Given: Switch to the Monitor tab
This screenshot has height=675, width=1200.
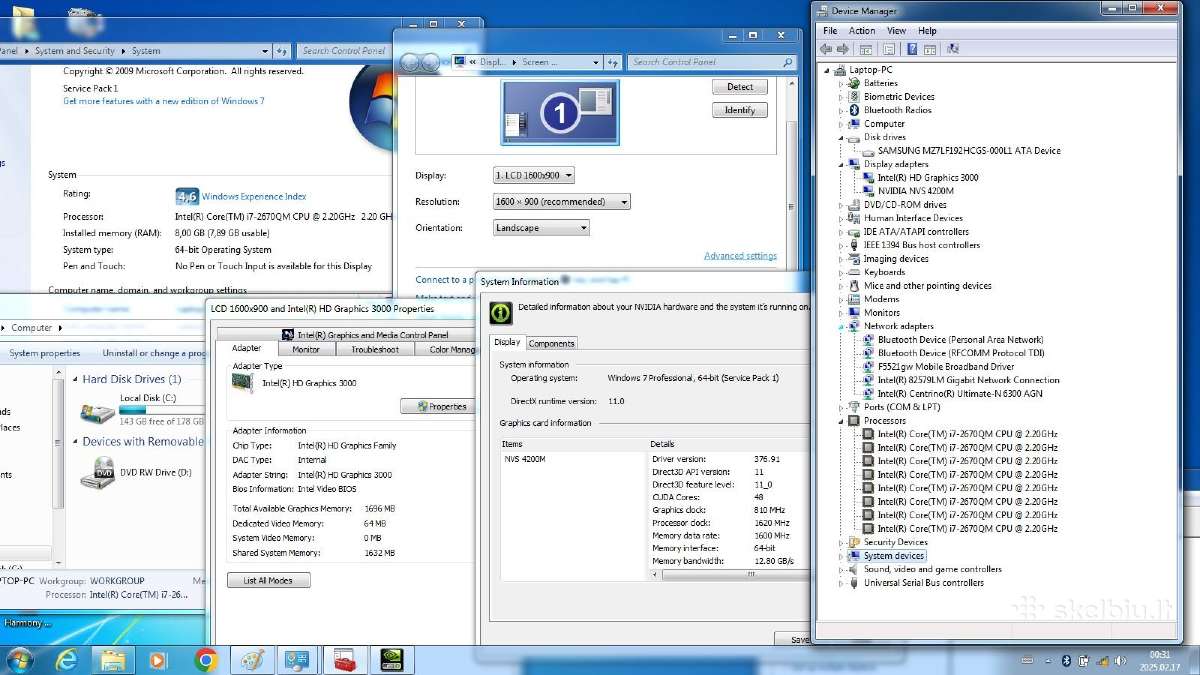Looking at the screenshot, I should 306,349.
